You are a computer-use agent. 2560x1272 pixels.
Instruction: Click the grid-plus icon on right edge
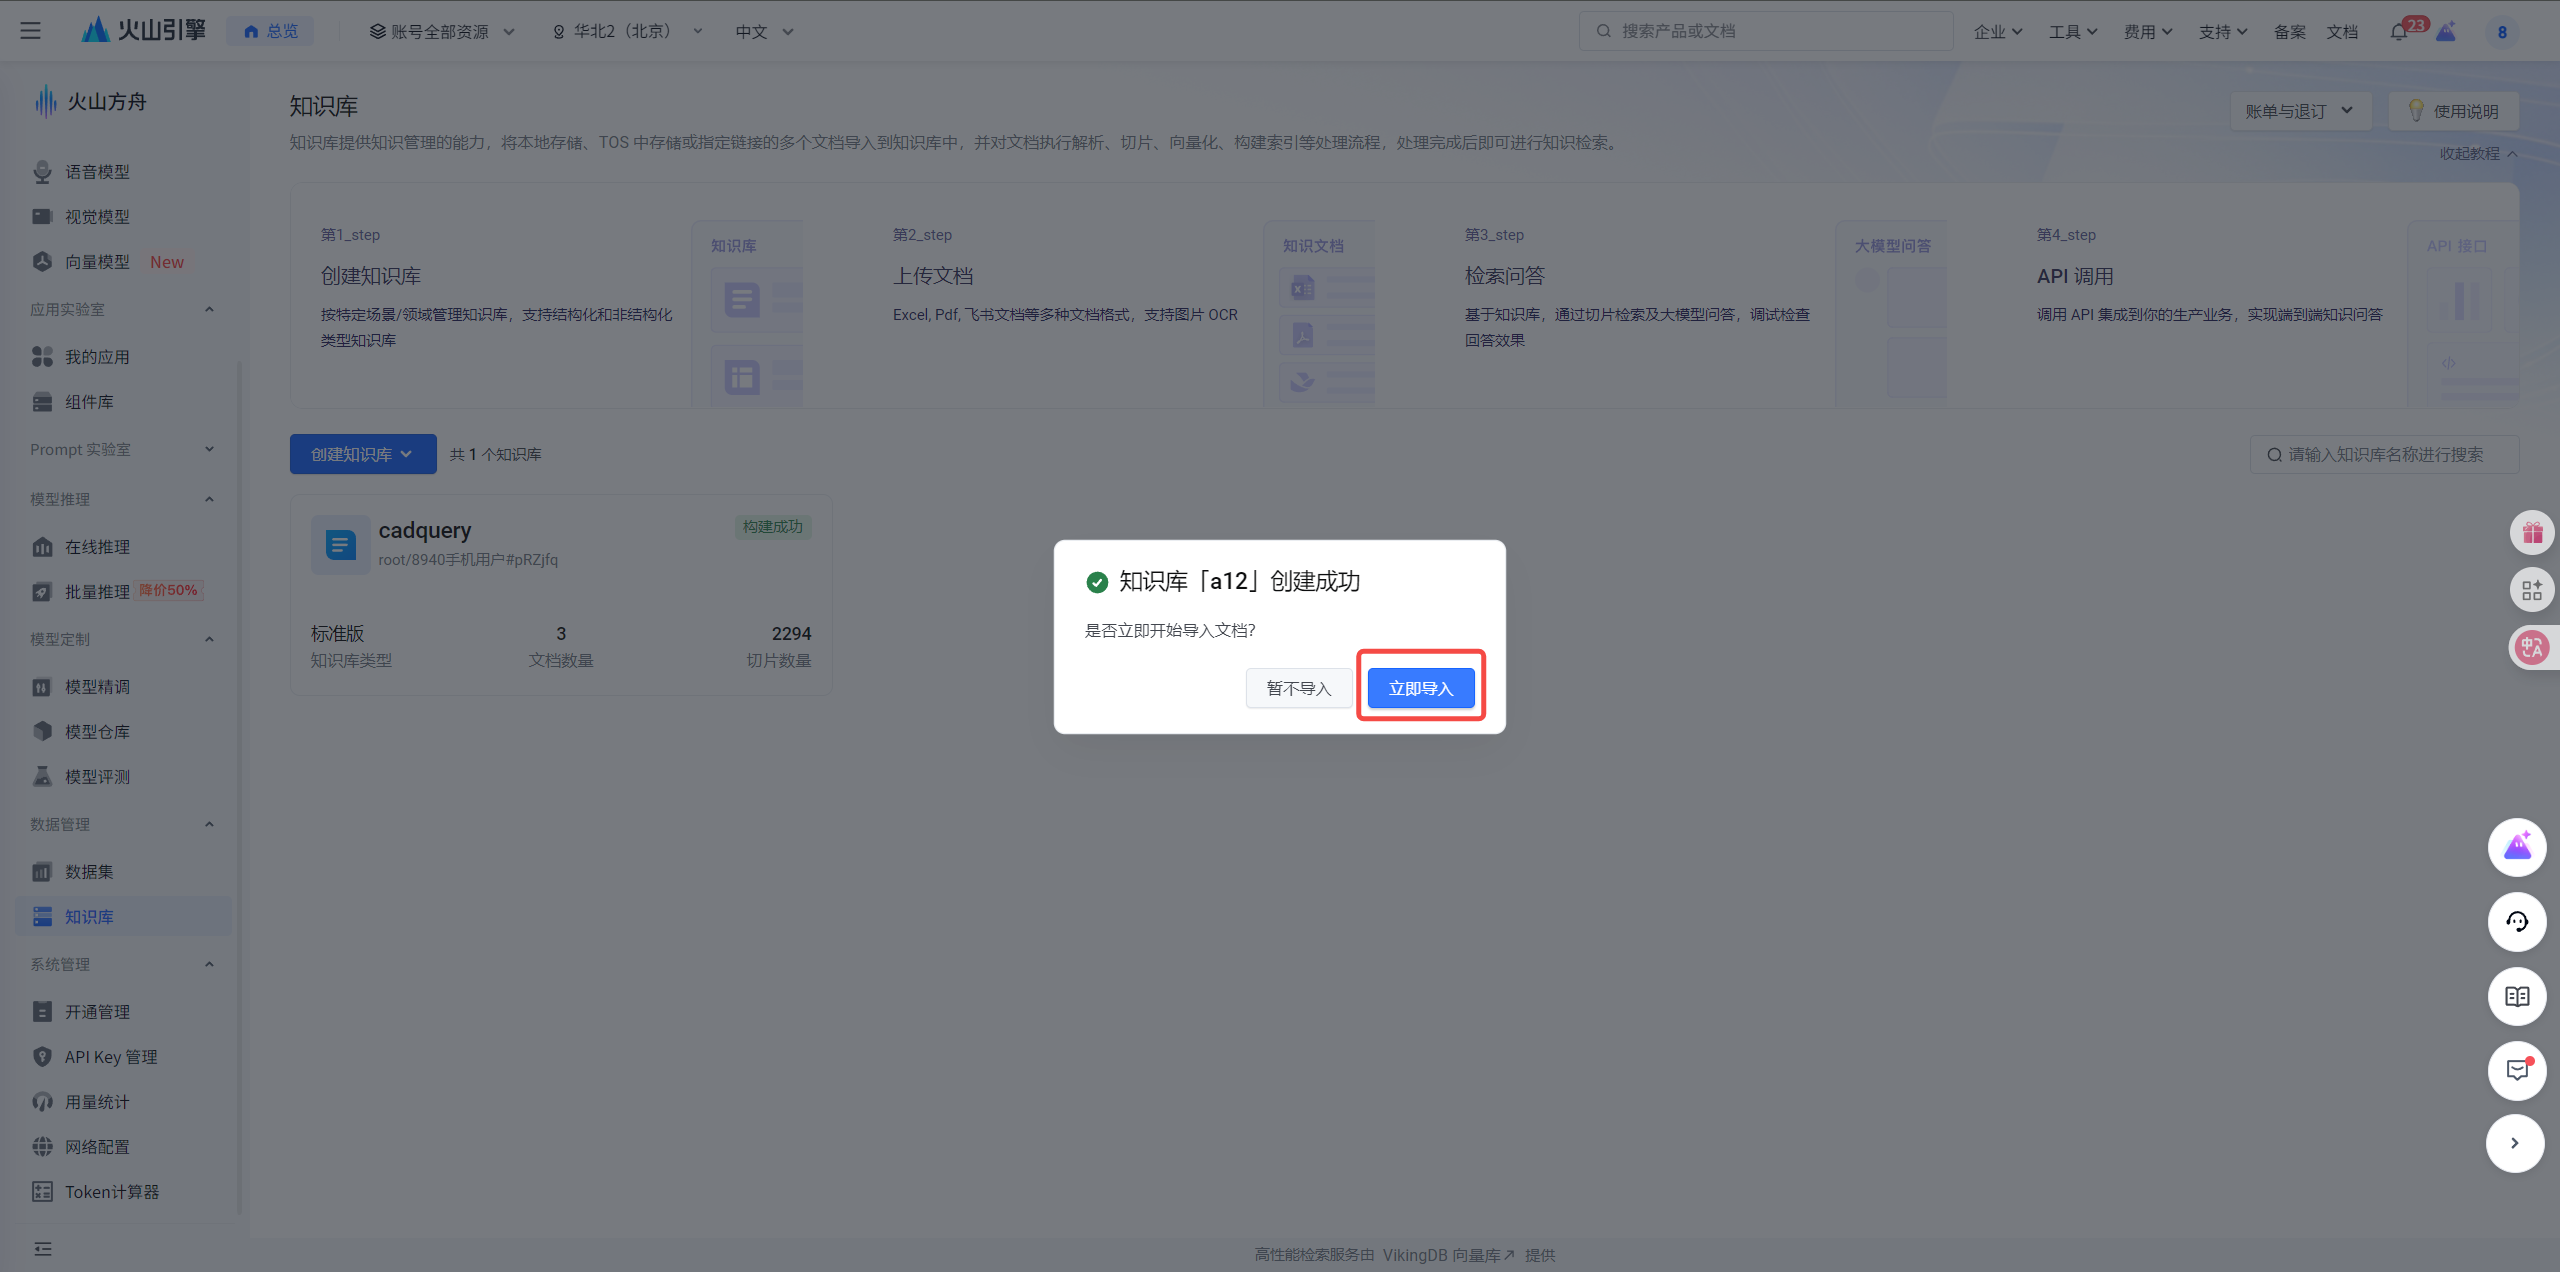tap(2532, 590)
